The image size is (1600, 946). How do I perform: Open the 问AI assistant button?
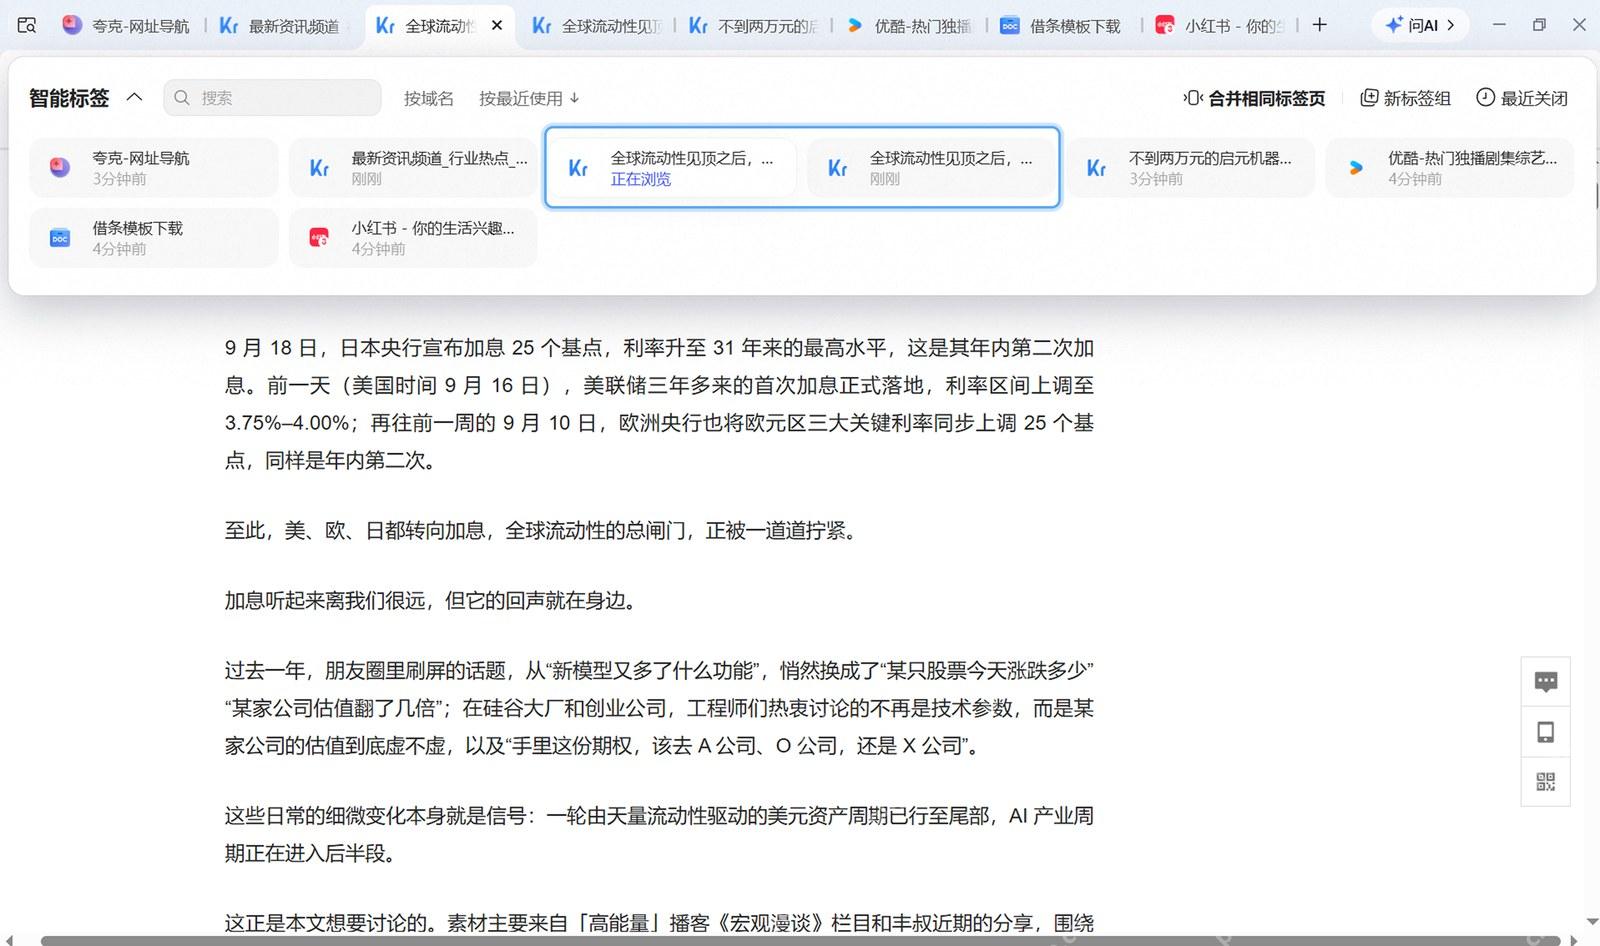click(x=1419, y=25)
